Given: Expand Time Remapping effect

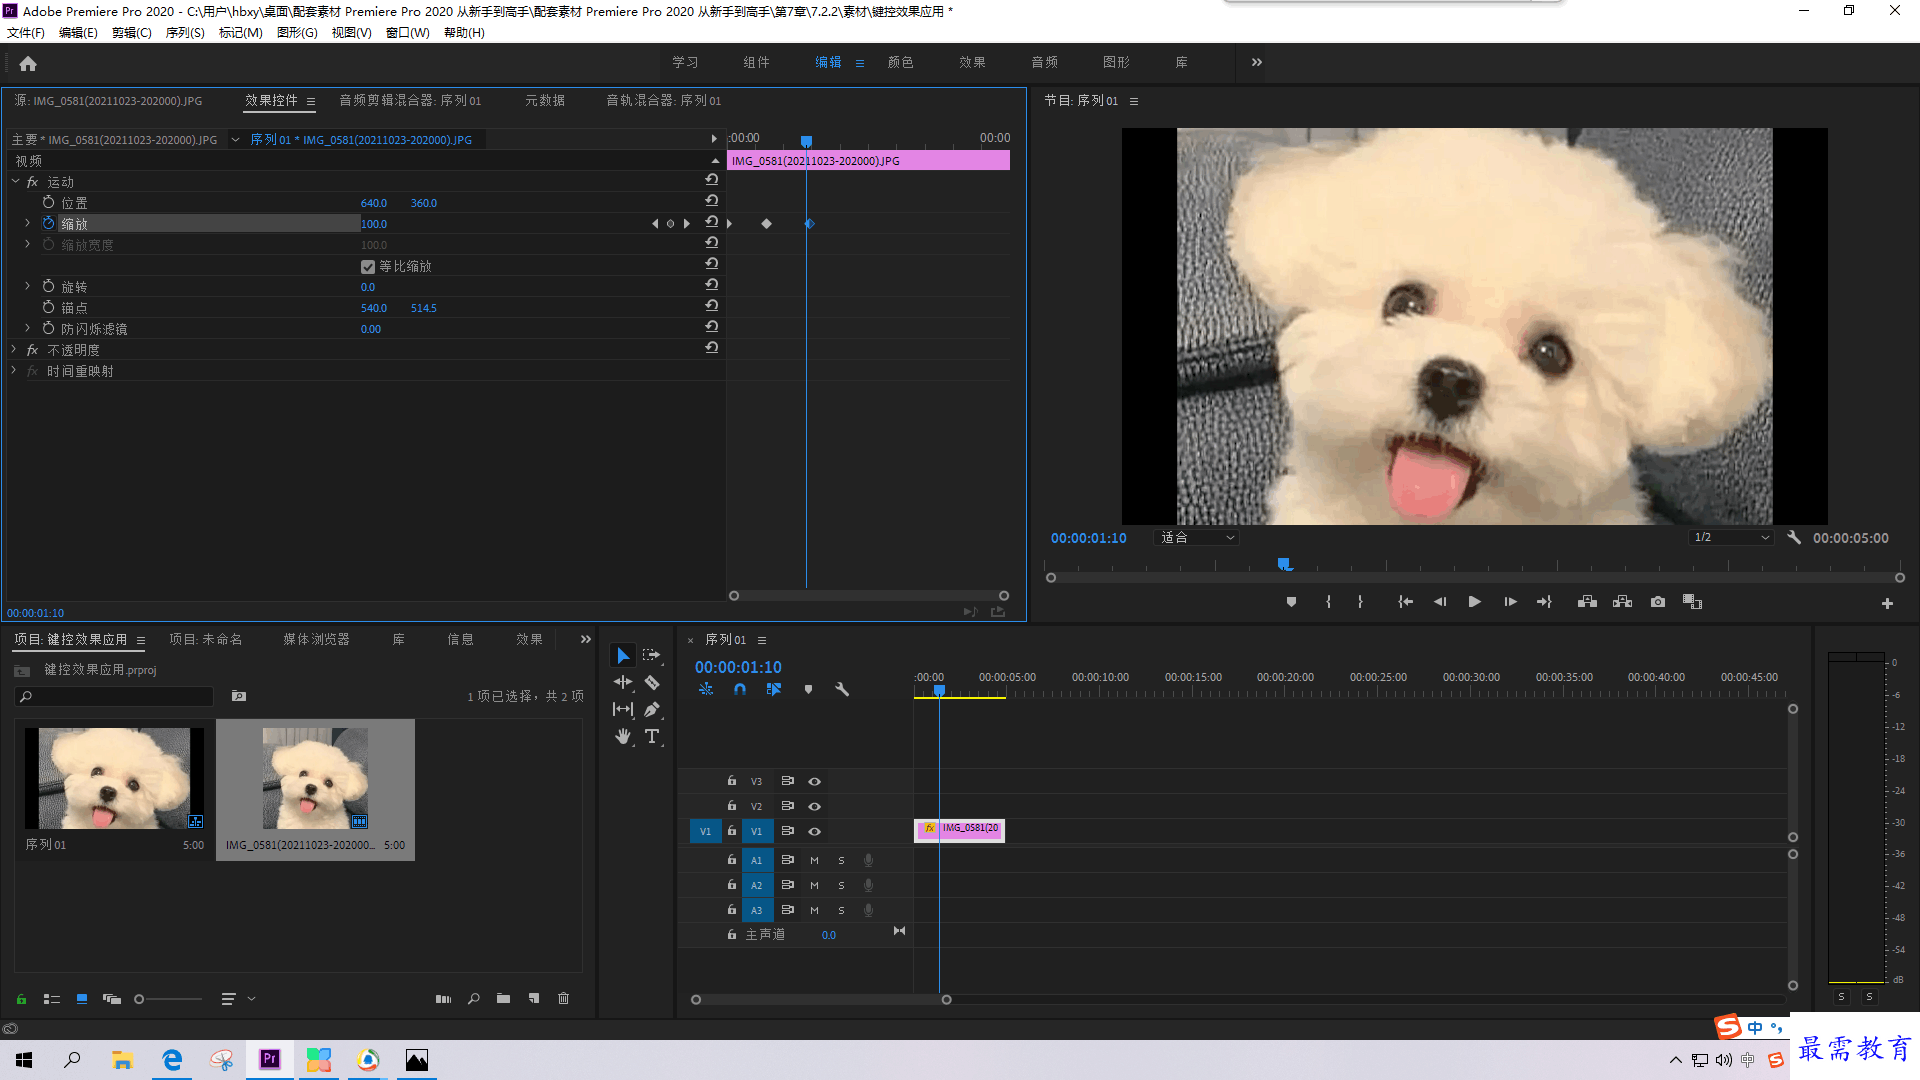Looking at the screenshot, I should tap(14, 370).
